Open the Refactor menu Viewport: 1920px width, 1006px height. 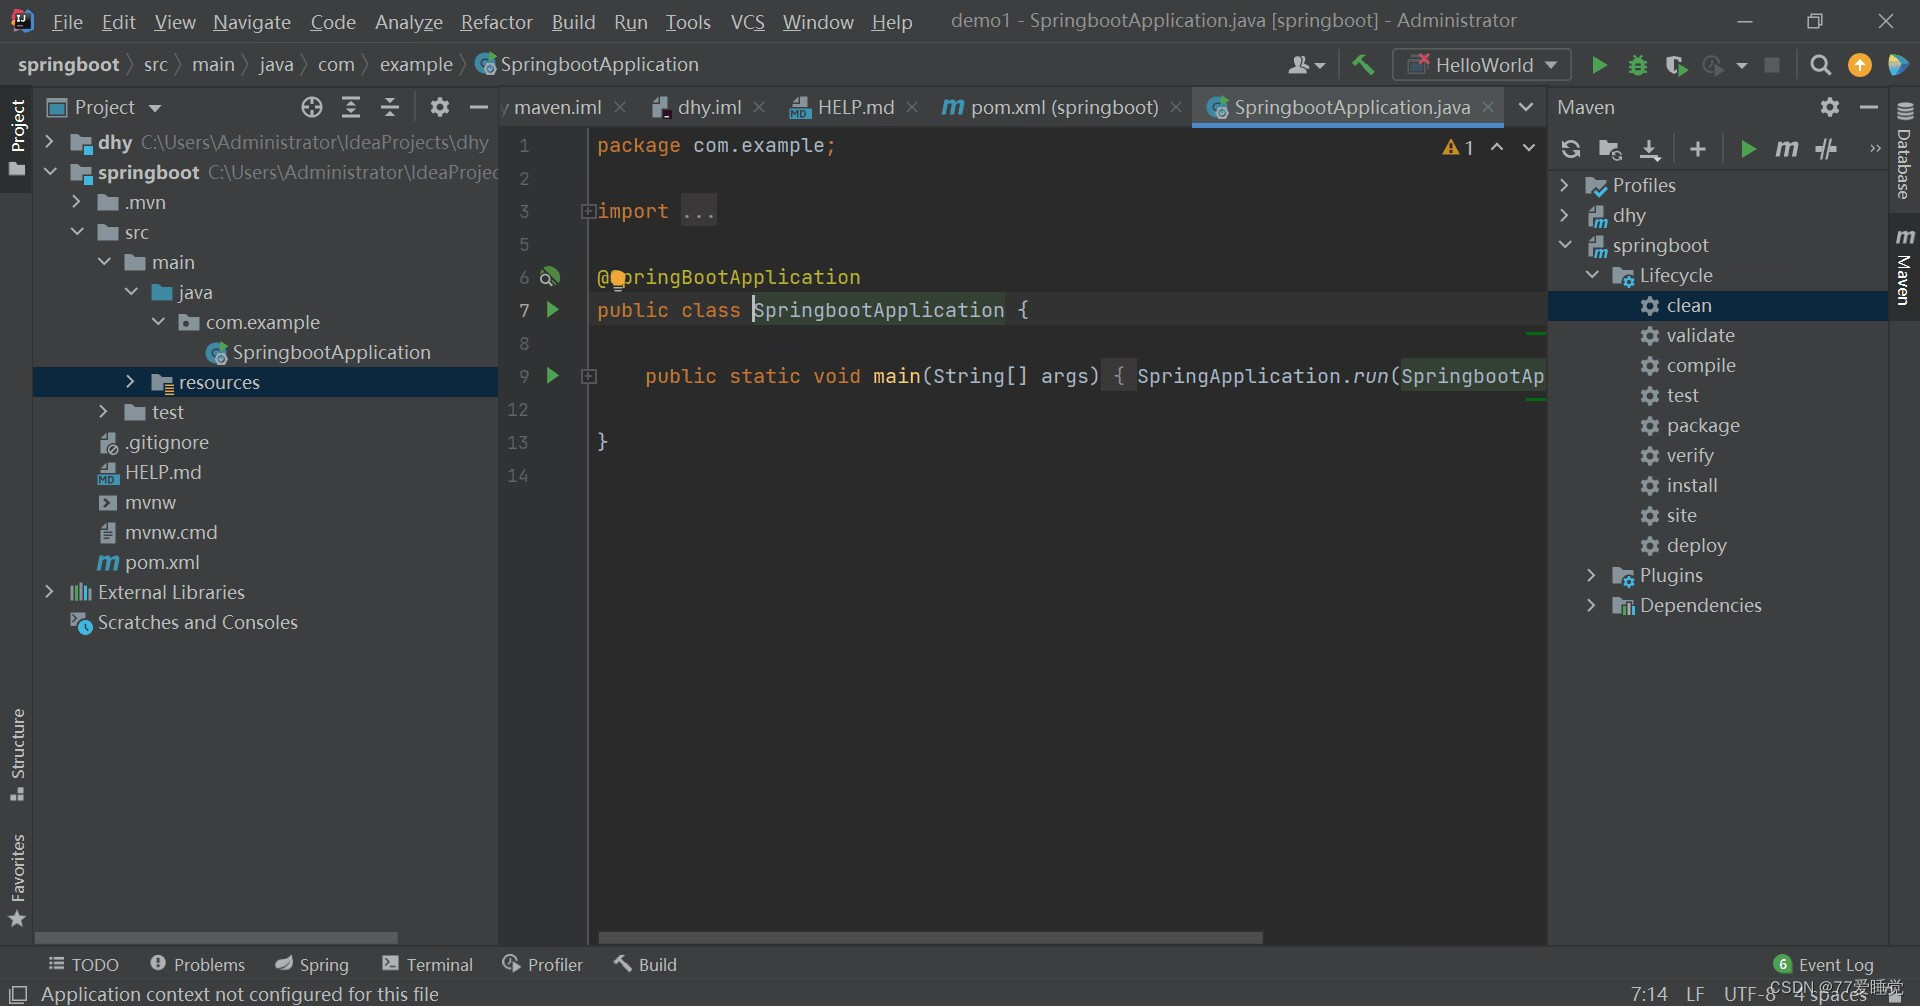point(496,21)
